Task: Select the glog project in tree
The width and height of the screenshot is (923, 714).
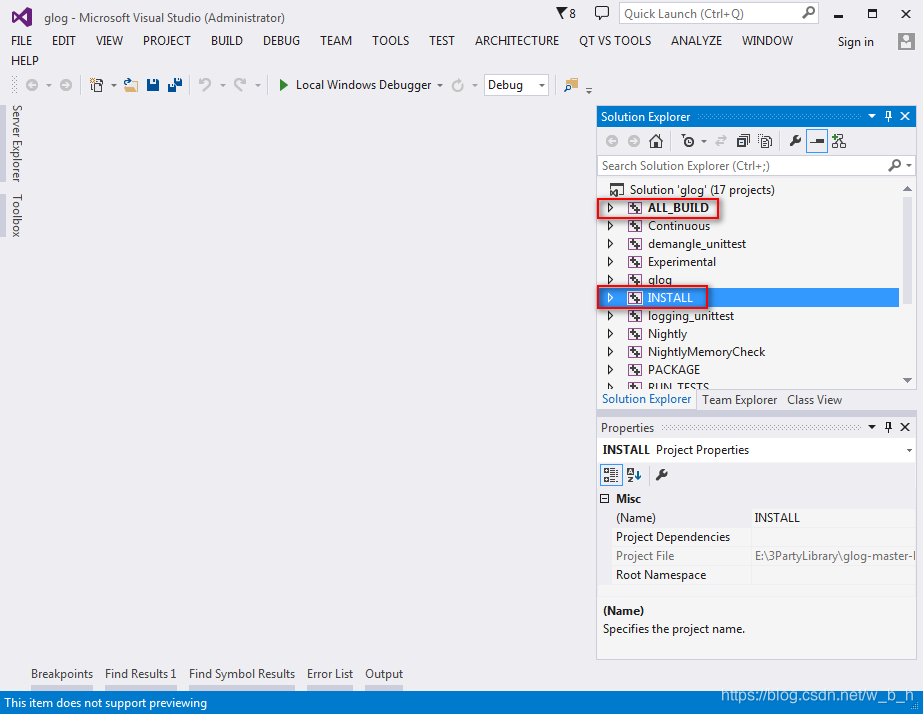Action: click(660, 280)
